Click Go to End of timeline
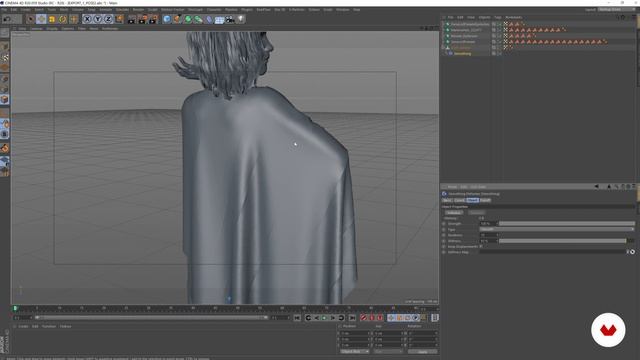640x360 pixels. tap(352, 318)
